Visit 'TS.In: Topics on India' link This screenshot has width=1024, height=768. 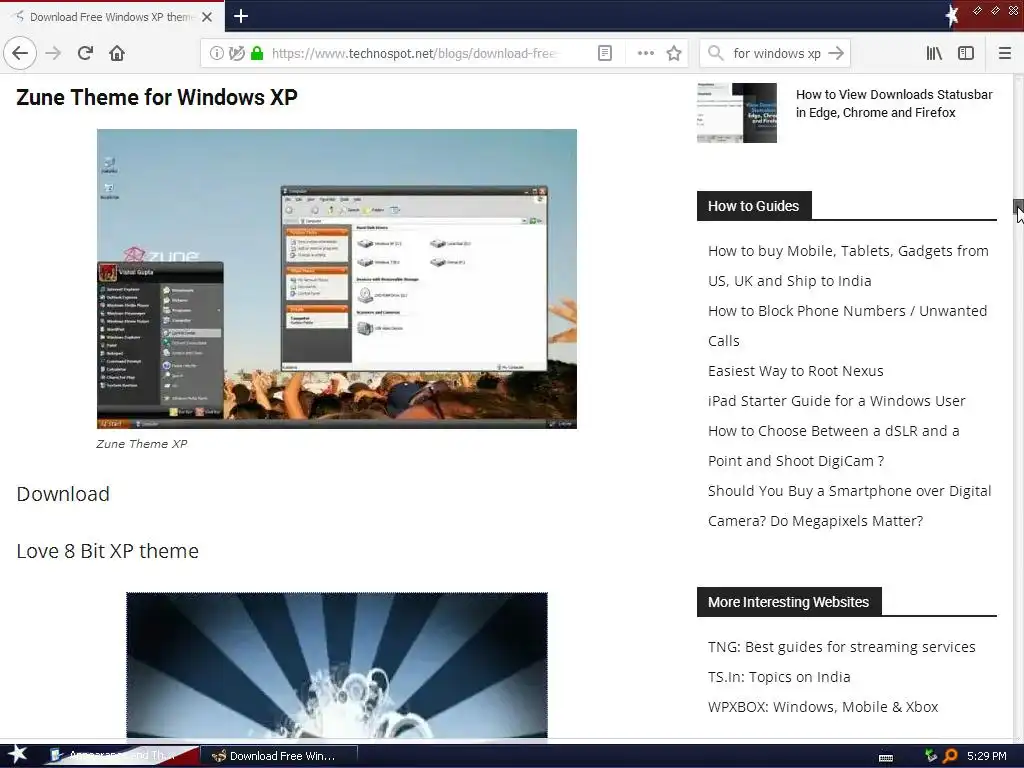click(779, 677)
